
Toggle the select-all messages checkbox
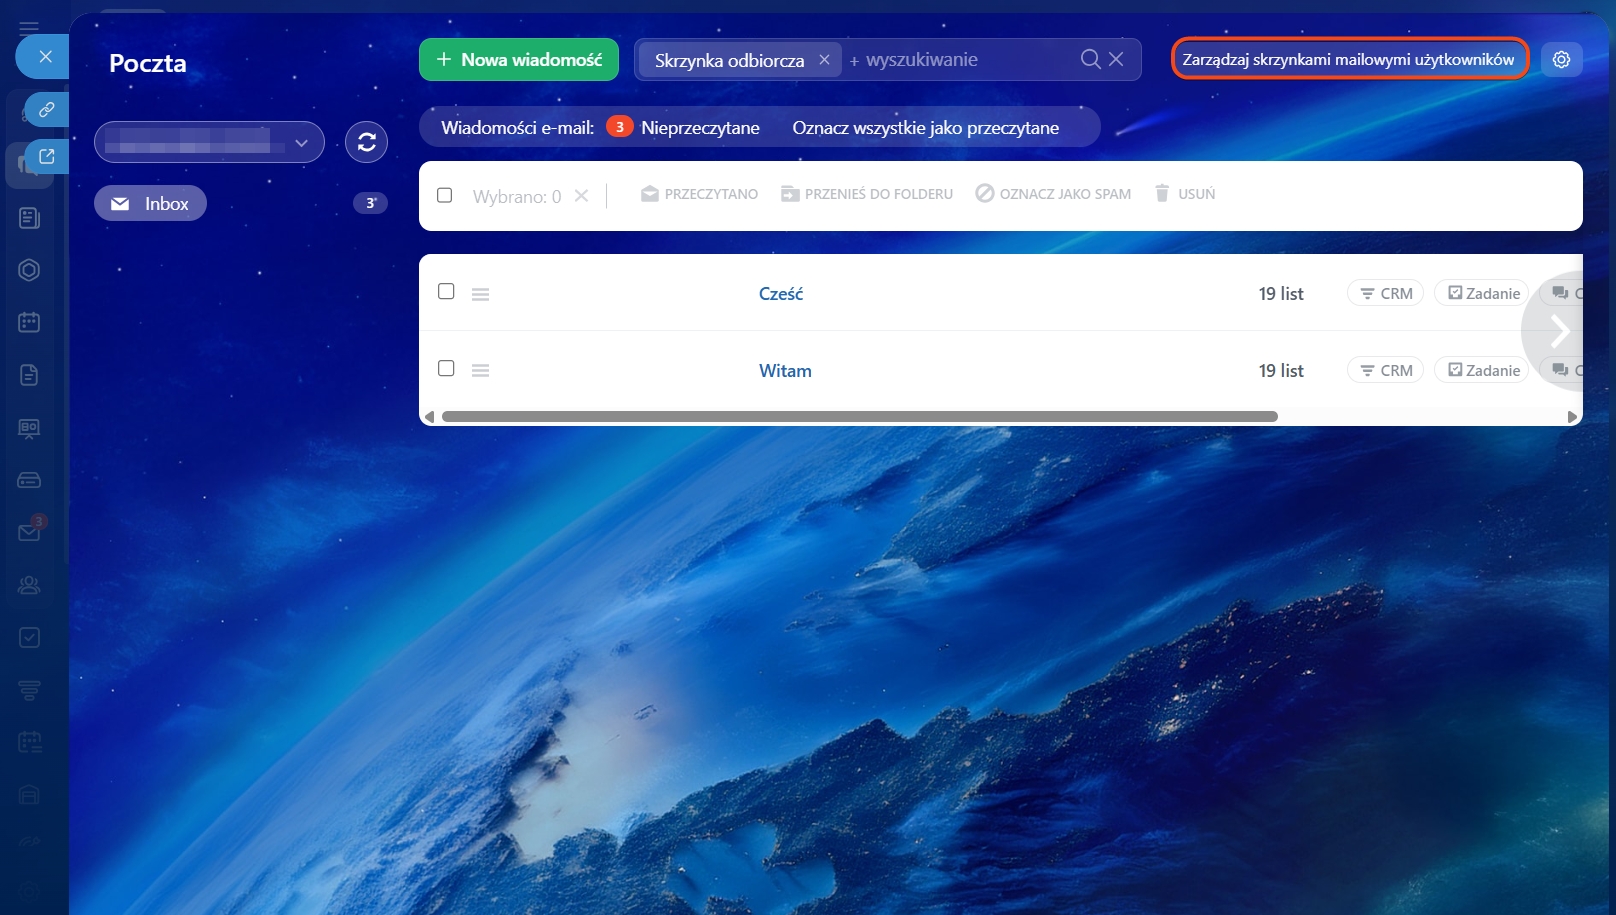coord(445,195)
